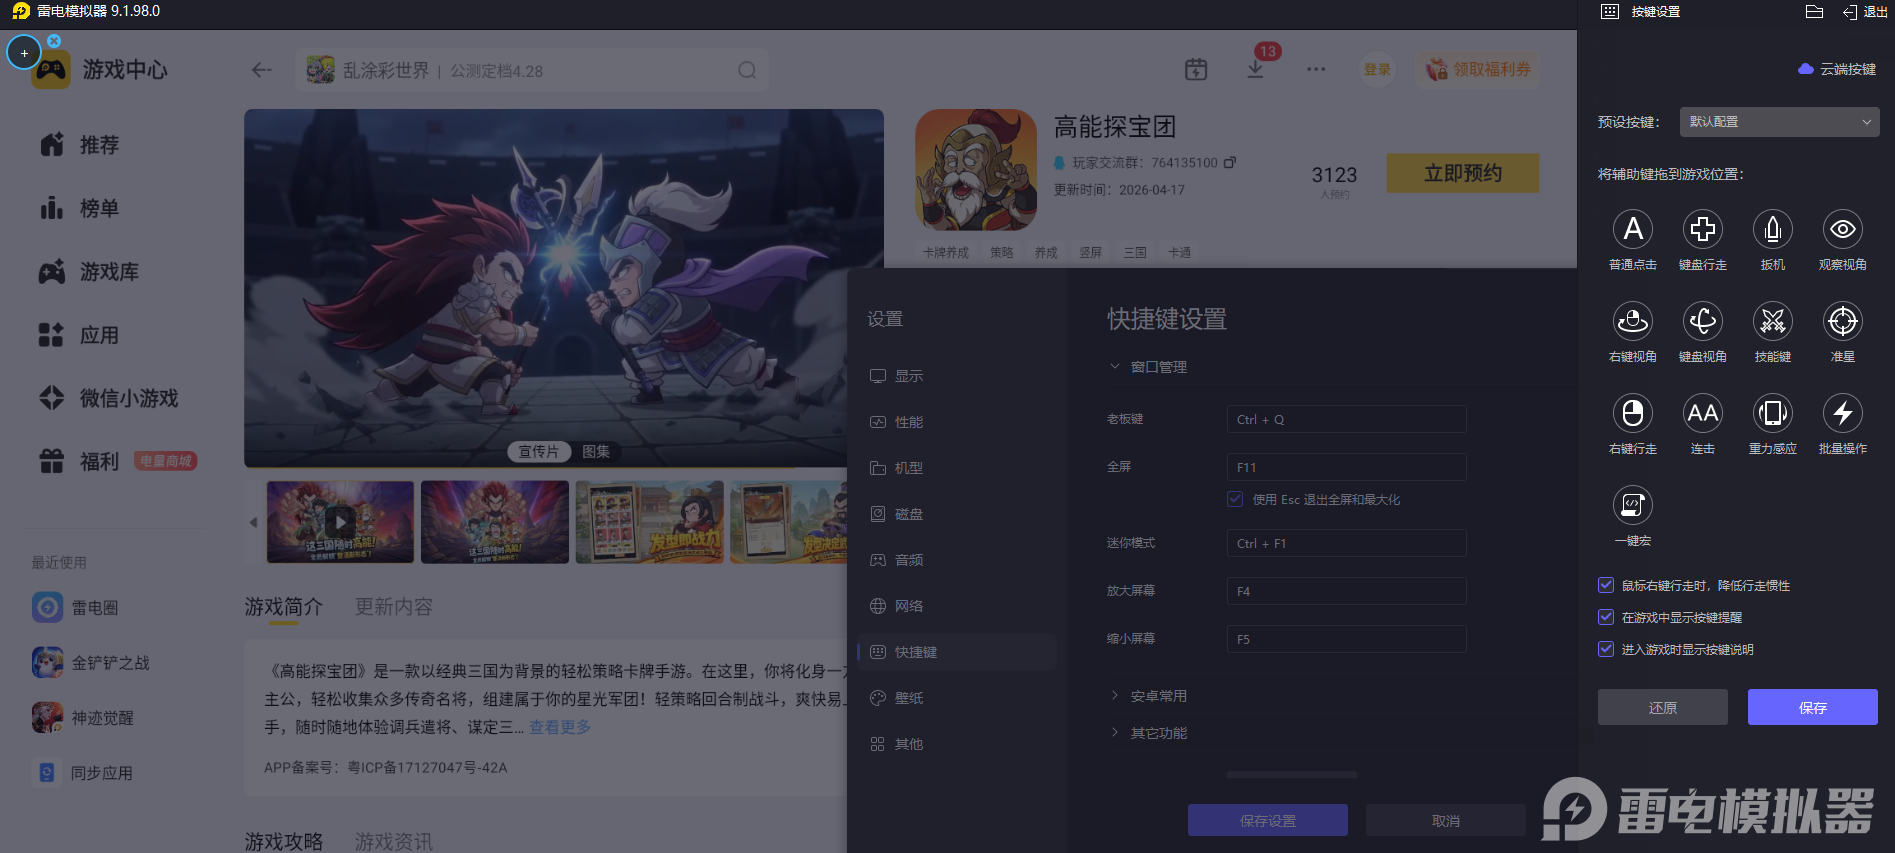Click the 登录 login button
The height and width of the screenshot is (853, 1895).
1377,69
